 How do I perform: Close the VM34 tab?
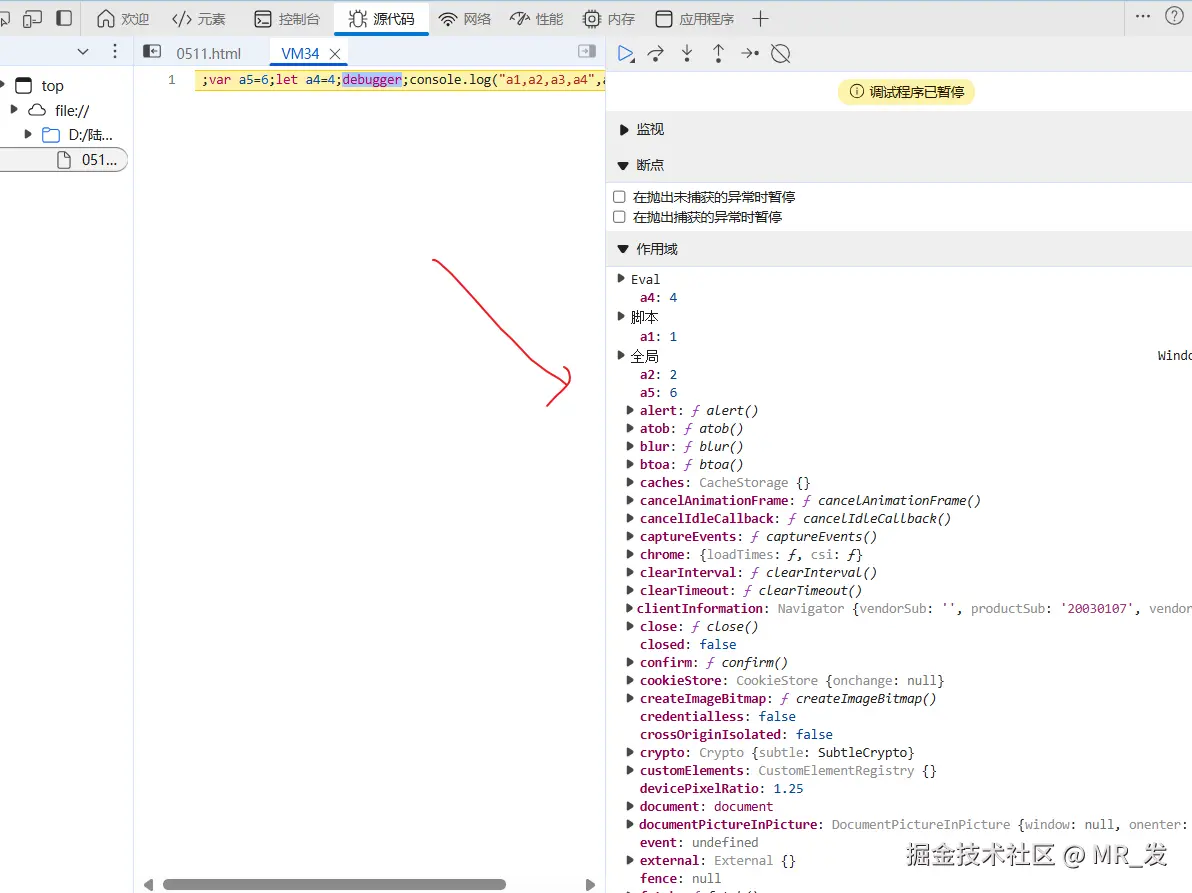(334, 54)
